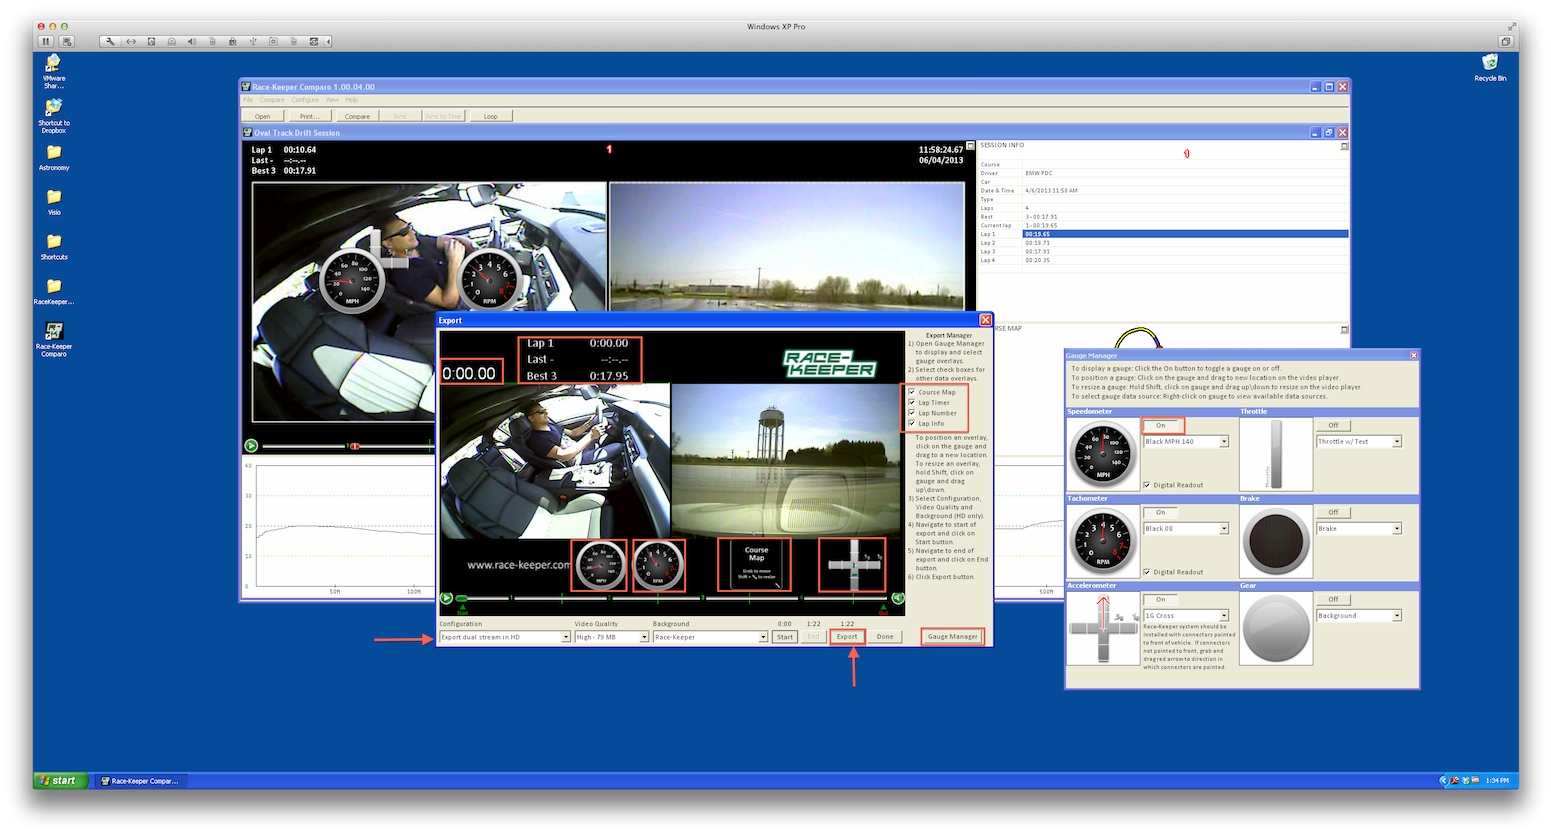Toggle Tachometer Digital Readout checkbox
The height and width of the screenshot is (835, 1551).
[1147, 572]
